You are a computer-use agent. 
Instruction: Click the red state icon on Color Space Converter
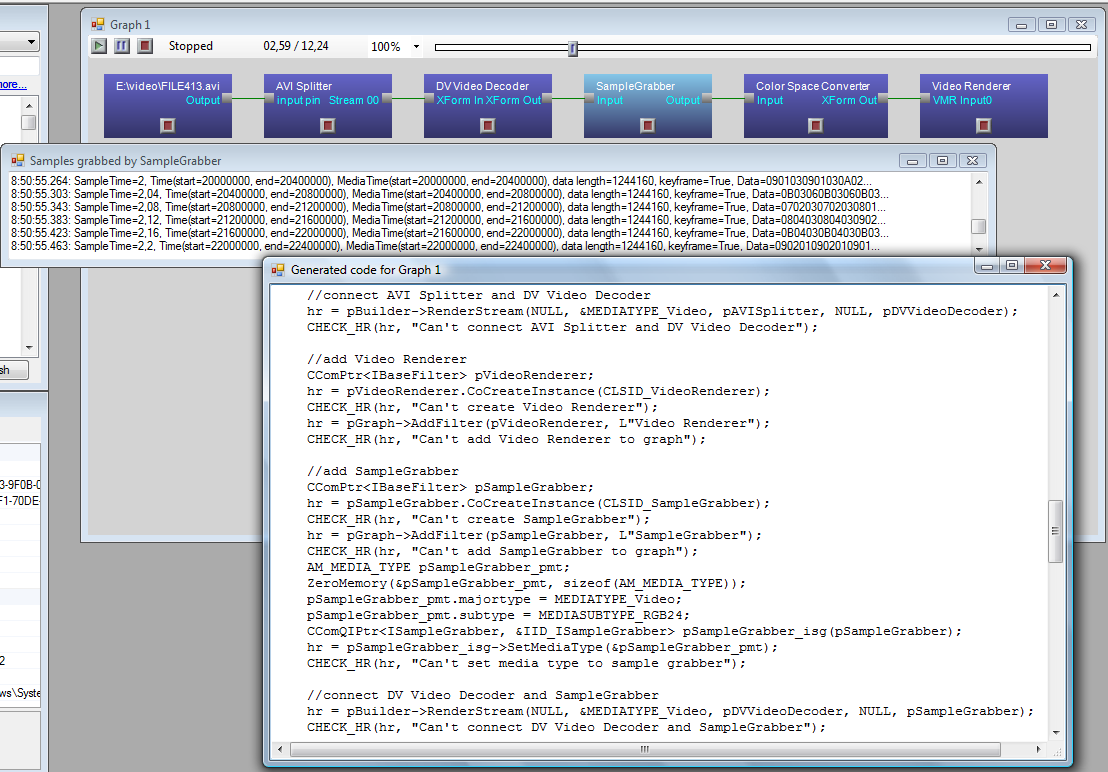[815, 126]
